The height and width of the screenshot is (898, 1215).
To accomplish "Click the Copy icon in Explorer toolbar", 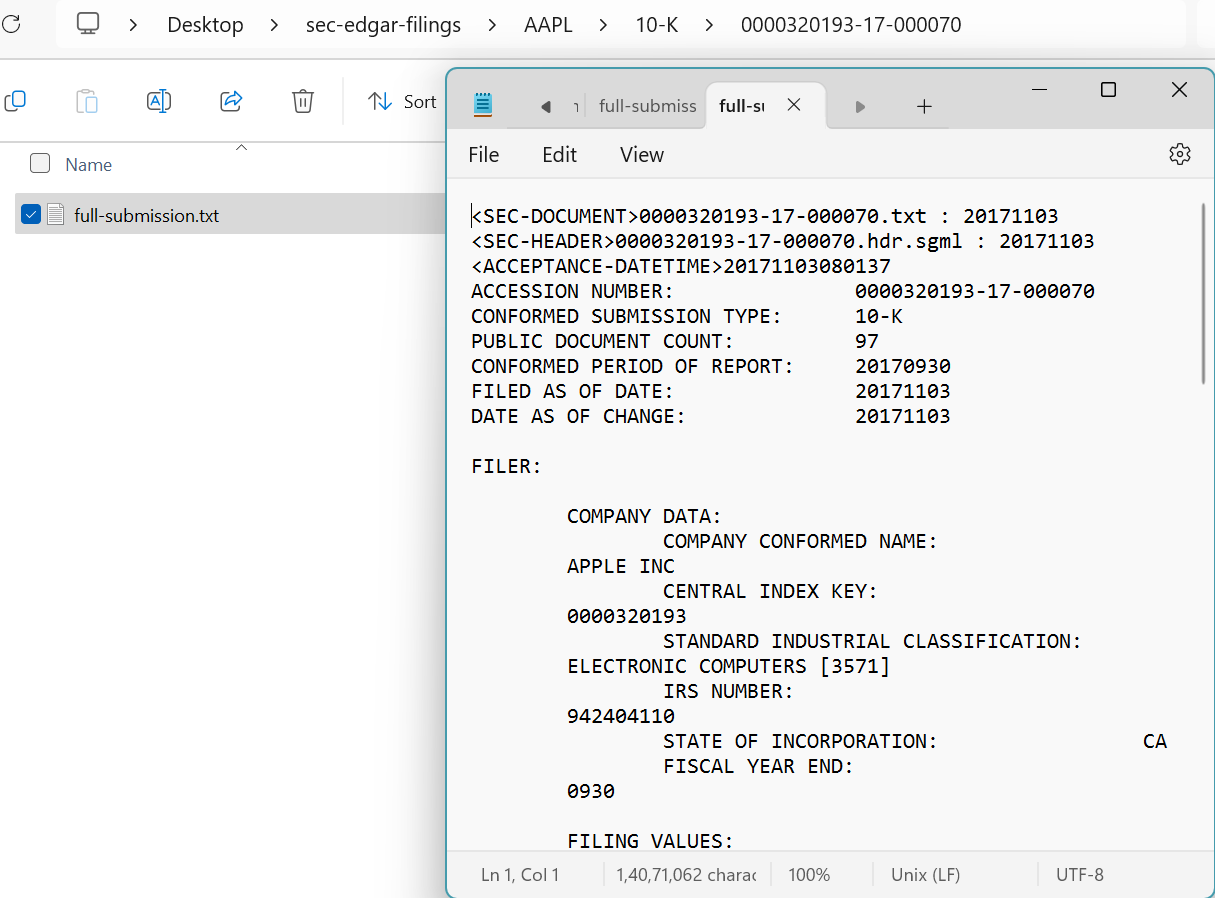I will tap(15, 101).
